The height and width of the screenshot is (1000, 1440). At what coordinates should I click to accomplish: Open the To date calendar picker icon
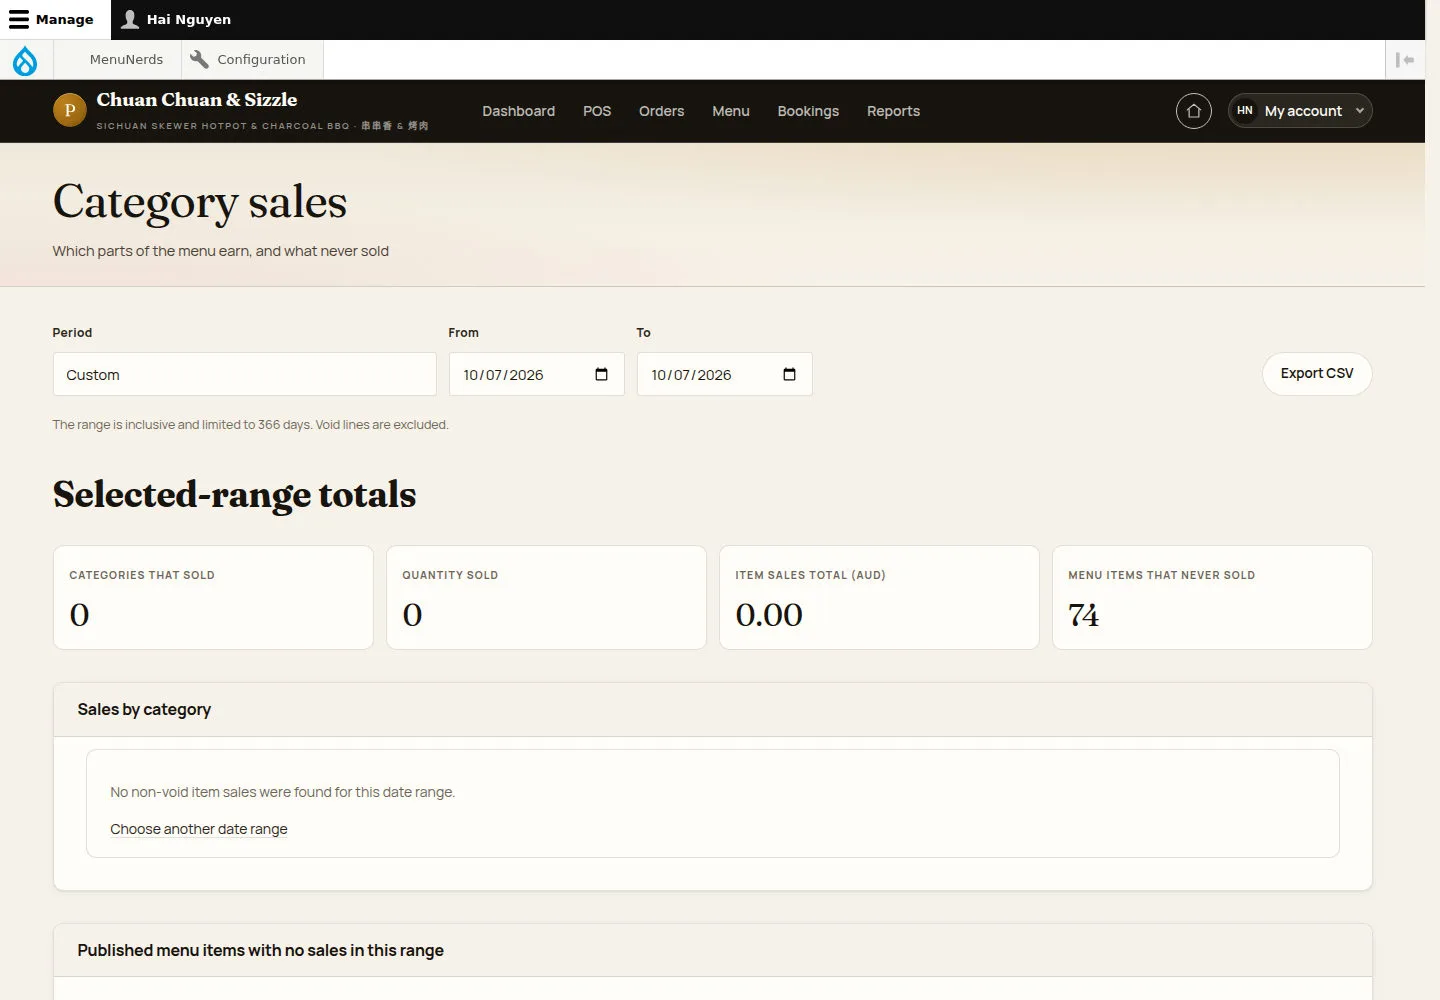(789, 374)
